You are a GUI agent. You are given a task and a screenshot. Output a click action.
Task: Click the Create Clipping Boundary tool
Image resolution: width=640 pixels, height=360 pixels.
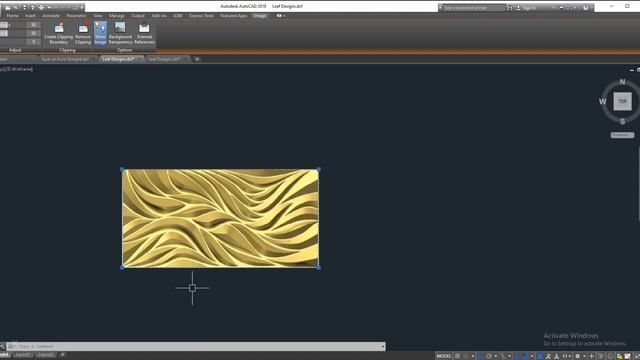[x=58, y=33]
